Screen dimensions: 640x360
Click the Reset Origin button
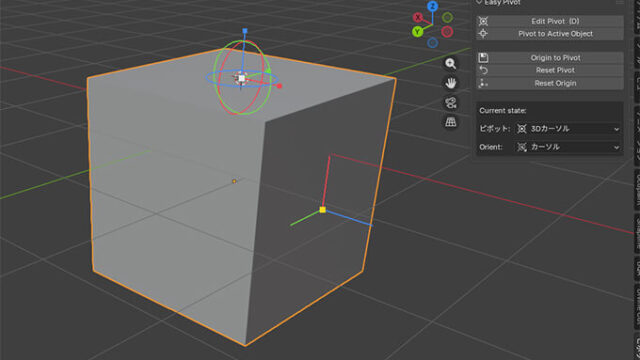[550, 83]
